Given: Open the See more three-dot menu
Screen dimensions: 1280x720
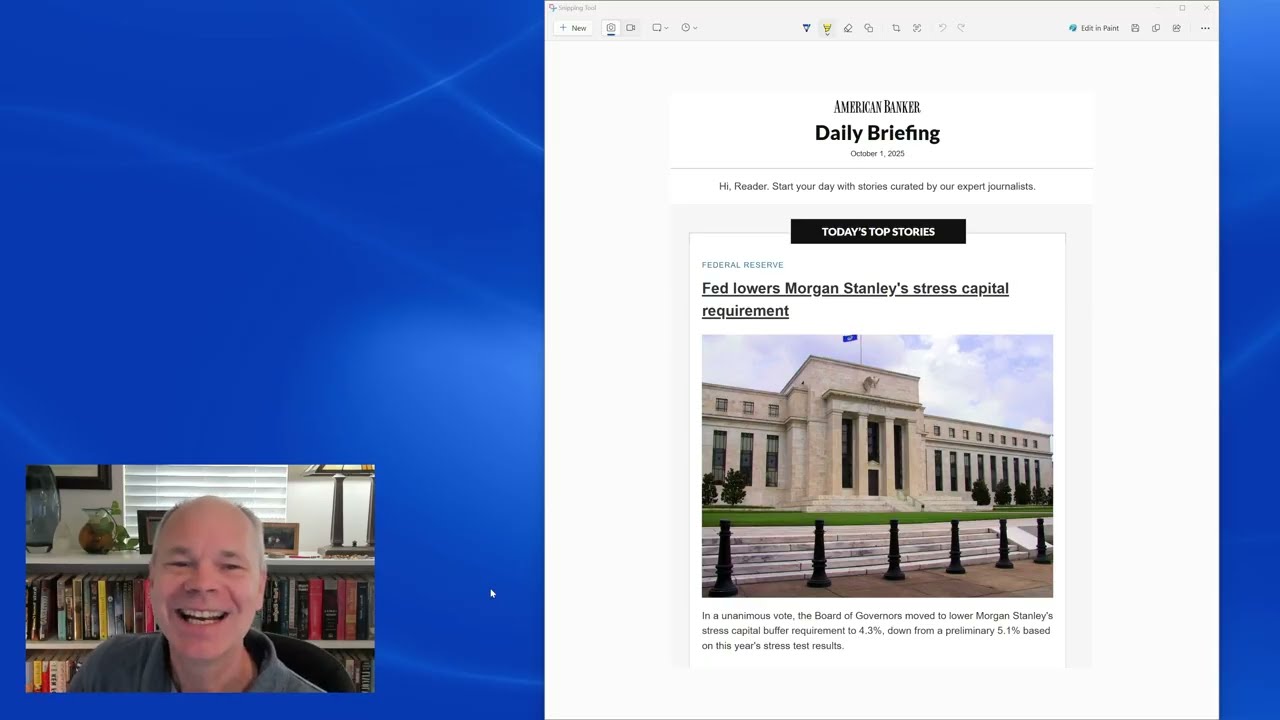Looking at the screenshot, I should [x=1205, y=28].
